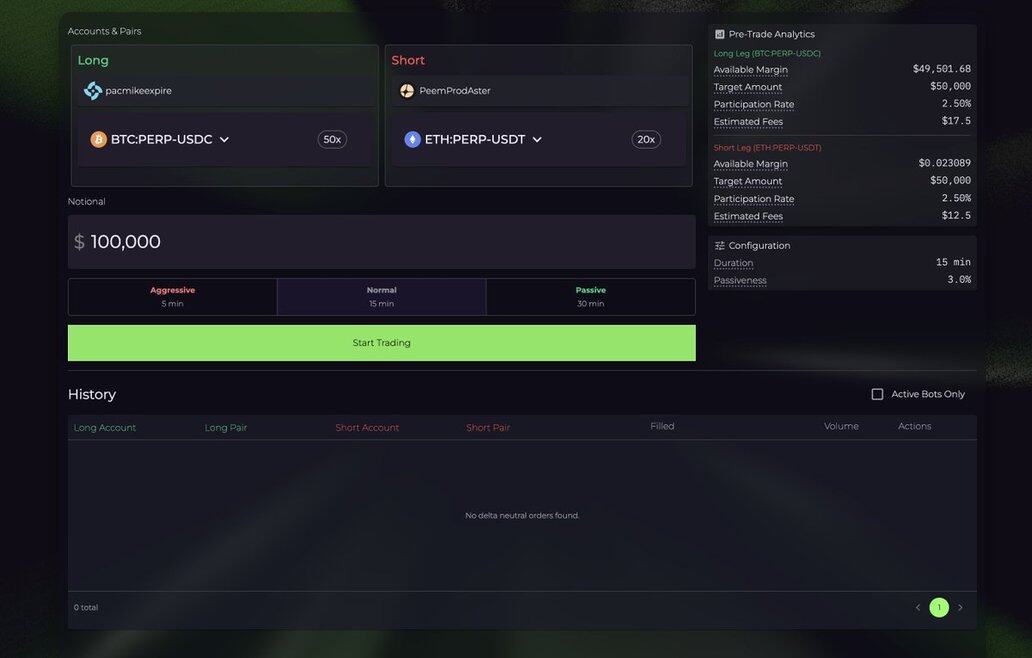Click page 1 pagination button
Viewport: 1032px width, 658px height.
coord(939,608)
